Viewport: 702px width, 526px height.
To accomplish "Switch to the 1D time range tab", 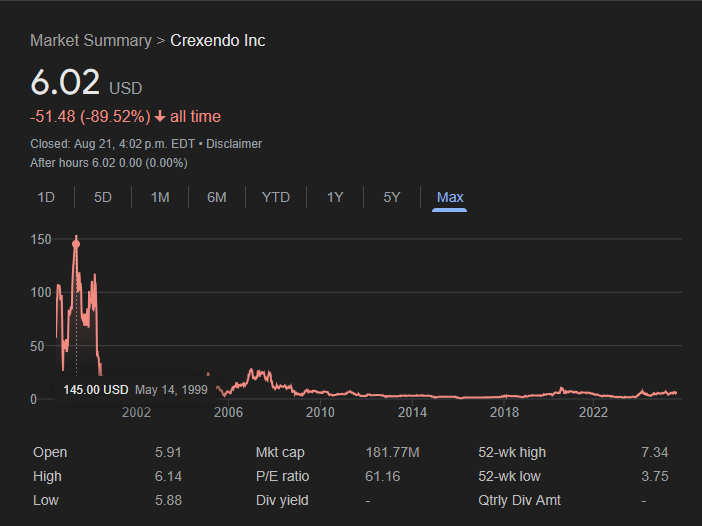I will pos(46,197).
